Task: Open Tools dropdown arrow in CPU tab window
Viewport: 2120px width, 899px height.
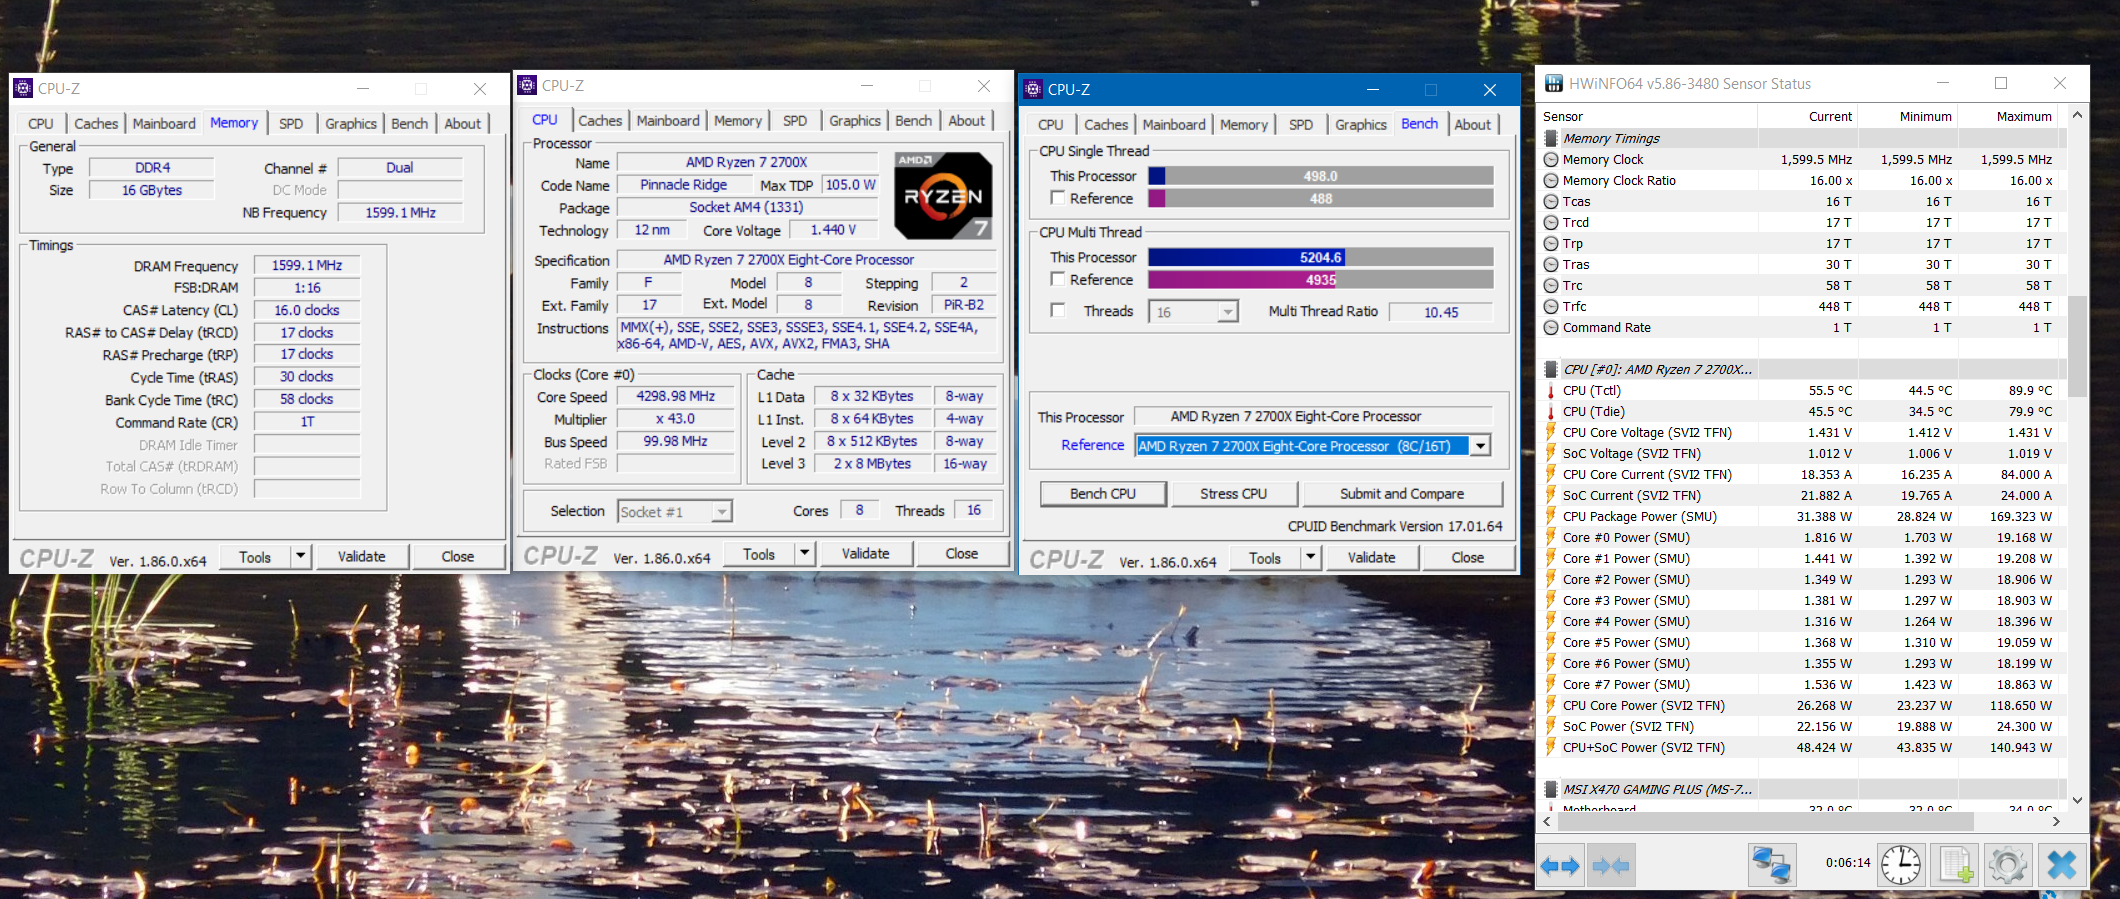Action: click(x=804, y=553)
